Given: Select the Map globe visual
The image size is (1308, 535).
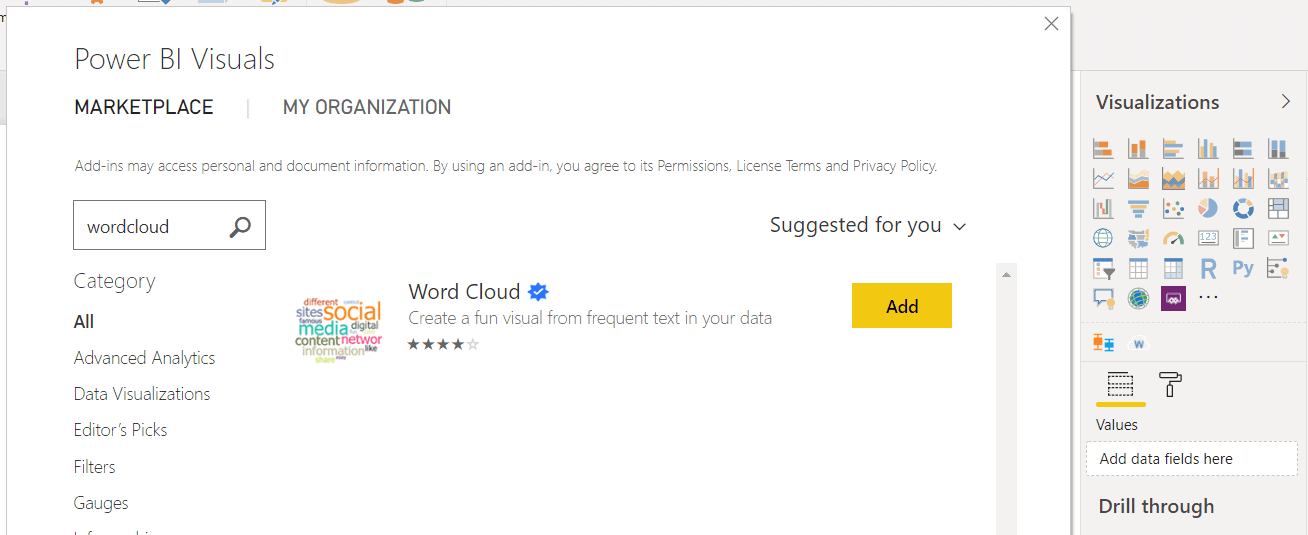Looking at the screenshot, I should pyautogui.click(x=1103, y=238).
